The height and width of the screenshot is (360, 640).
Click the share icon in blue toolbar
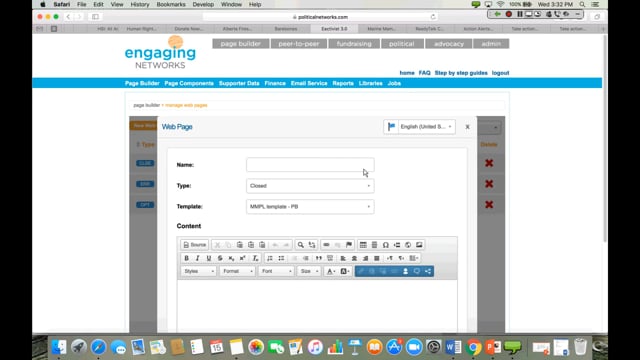click(428, 271)
